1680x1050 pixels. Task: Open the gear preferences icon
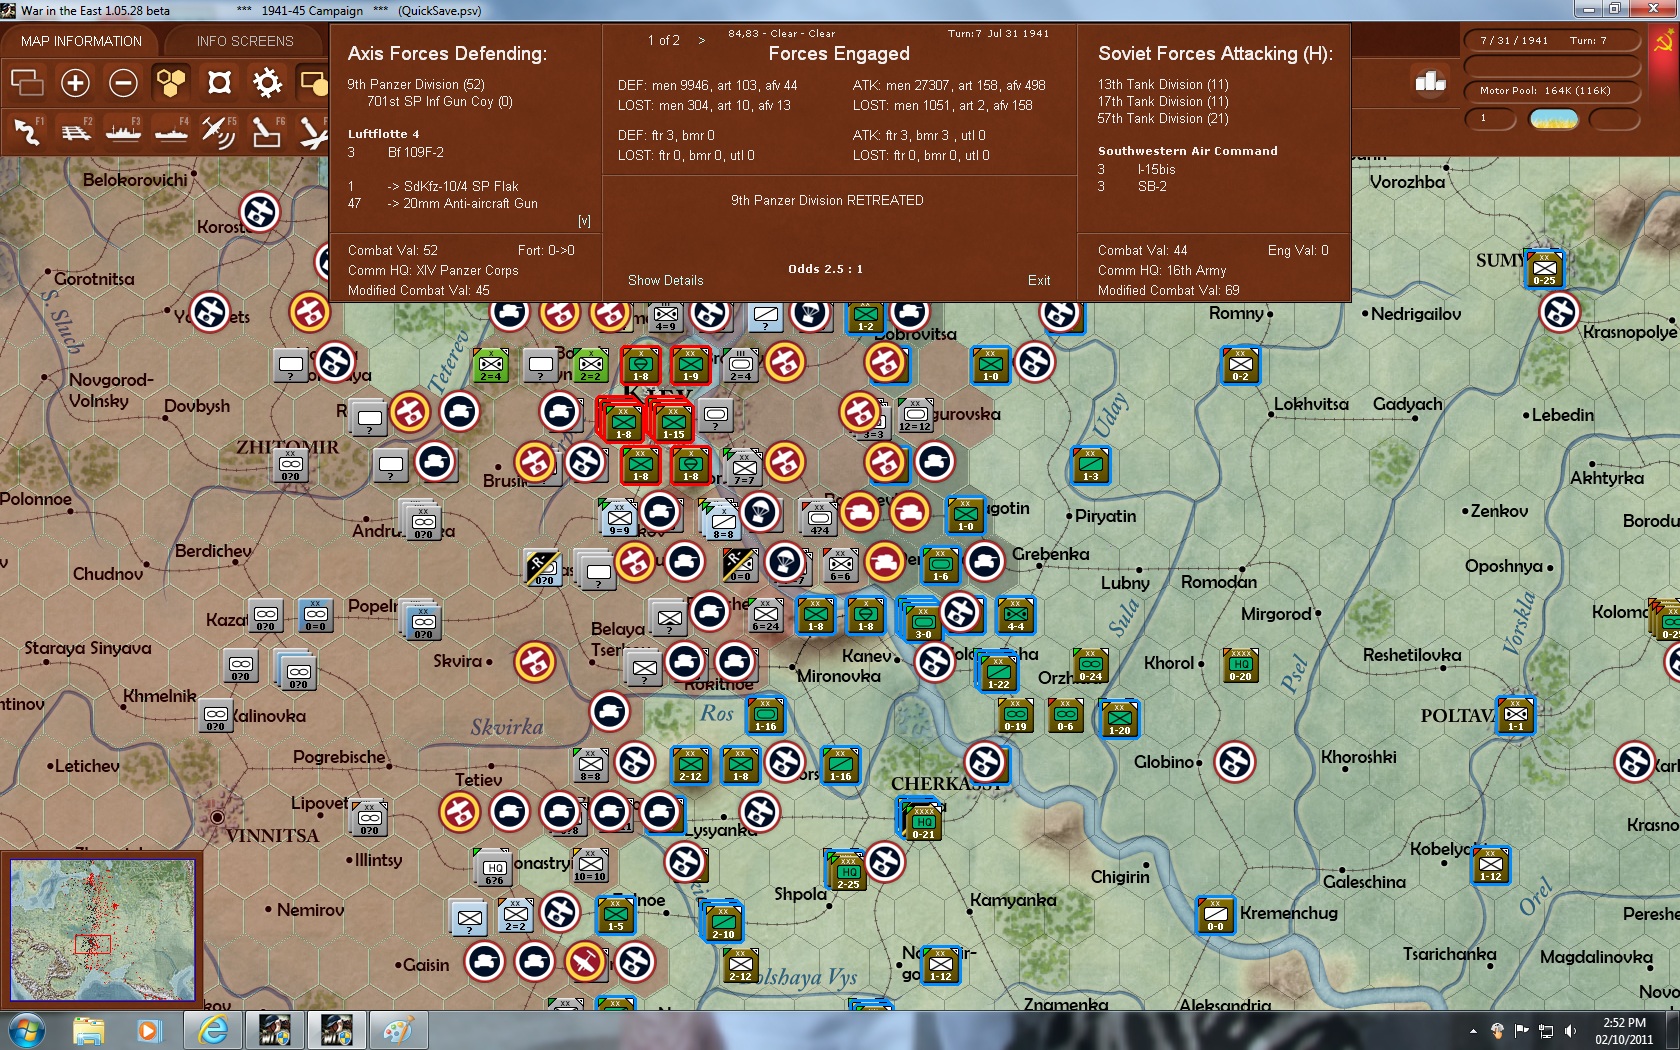[x=267, y=82]
